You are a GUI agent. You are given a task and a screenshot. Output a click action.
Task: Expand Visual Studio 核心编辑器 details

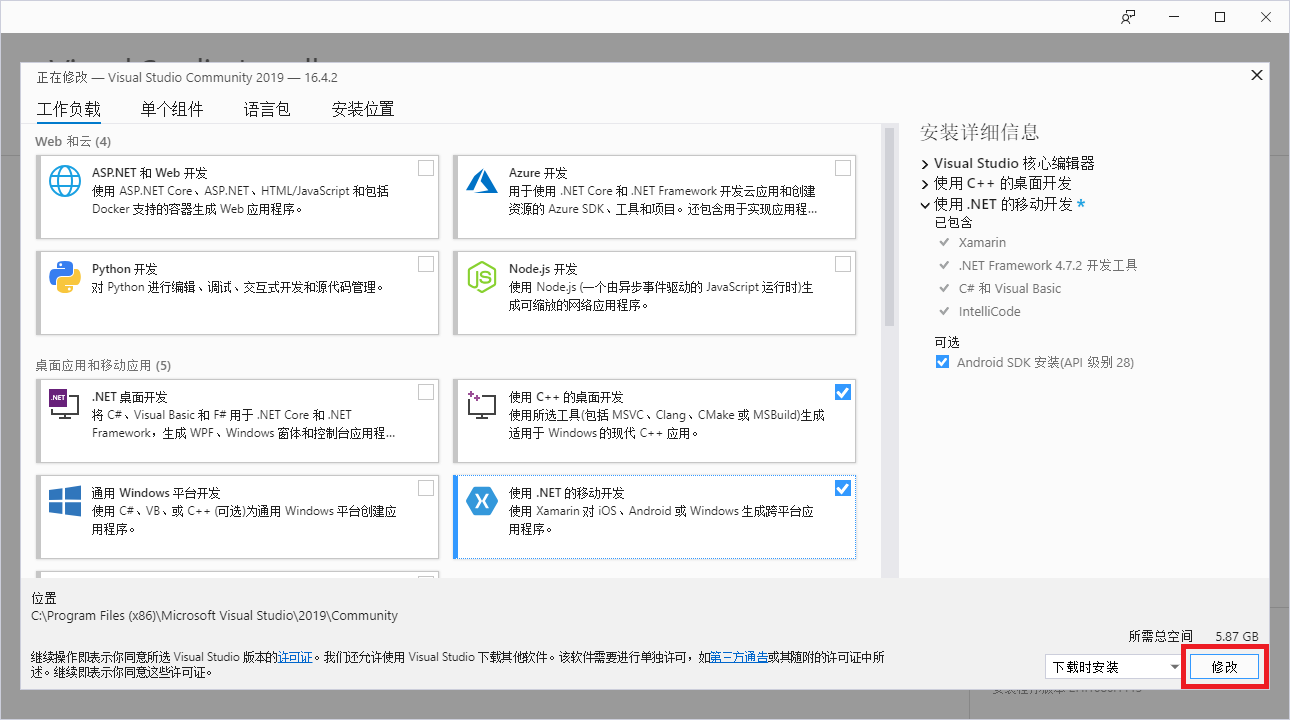point(926,163)
